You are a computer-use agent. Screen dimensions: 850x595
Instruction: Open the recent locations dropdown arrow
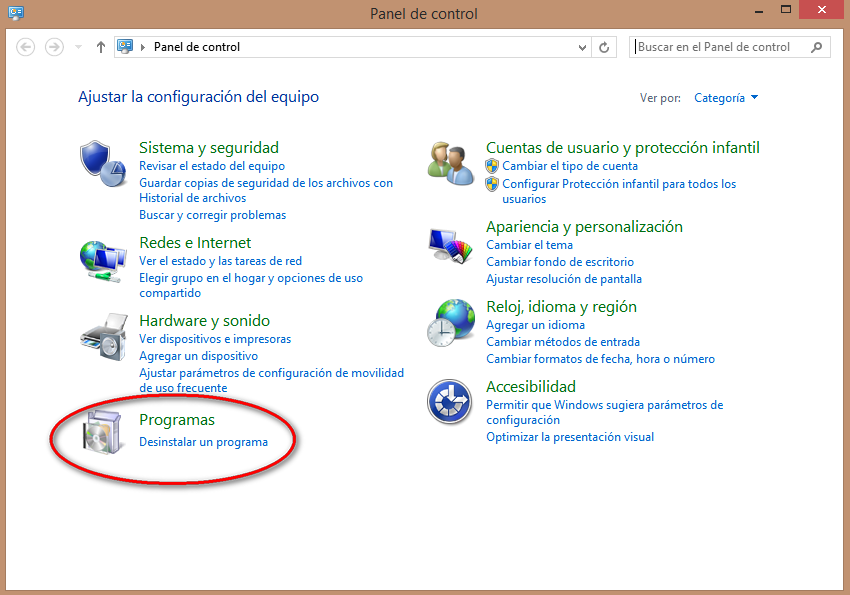(x=79, y=47)
